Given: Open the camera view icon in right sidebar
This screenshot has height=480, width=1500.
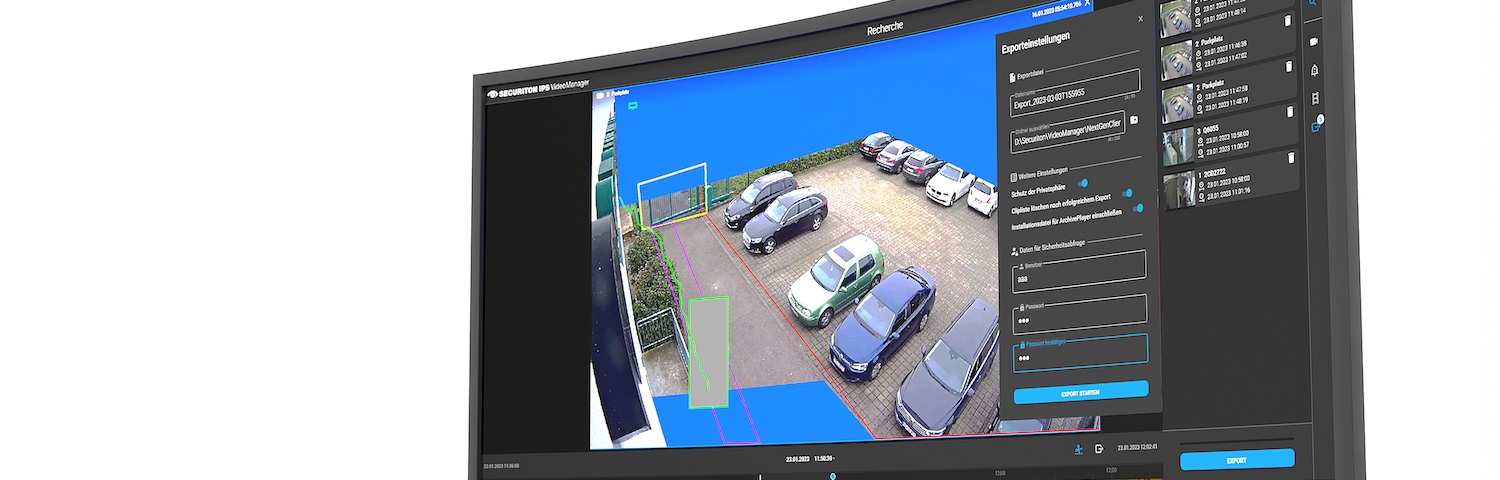Looking at the screenshot, I should pos(1314,42).
